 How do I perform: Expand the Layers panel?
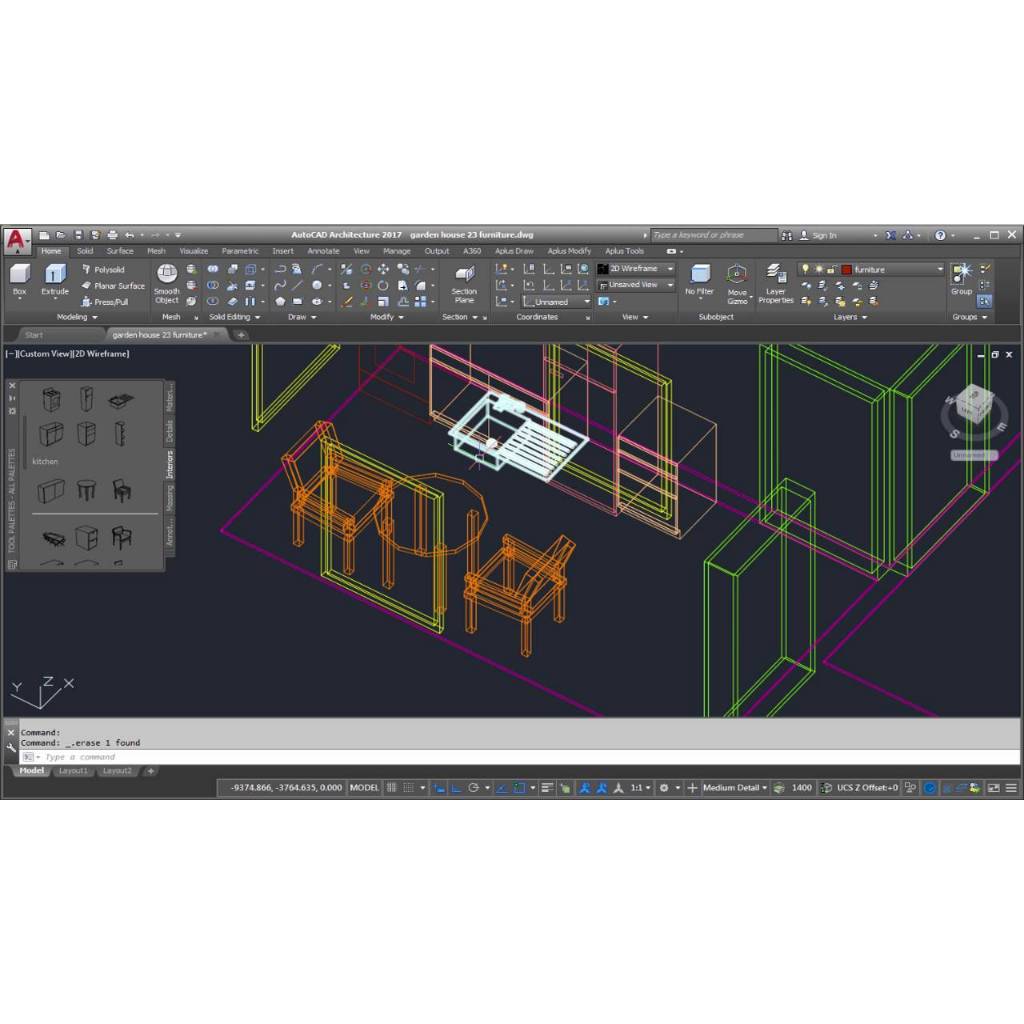tap(850, 317)
